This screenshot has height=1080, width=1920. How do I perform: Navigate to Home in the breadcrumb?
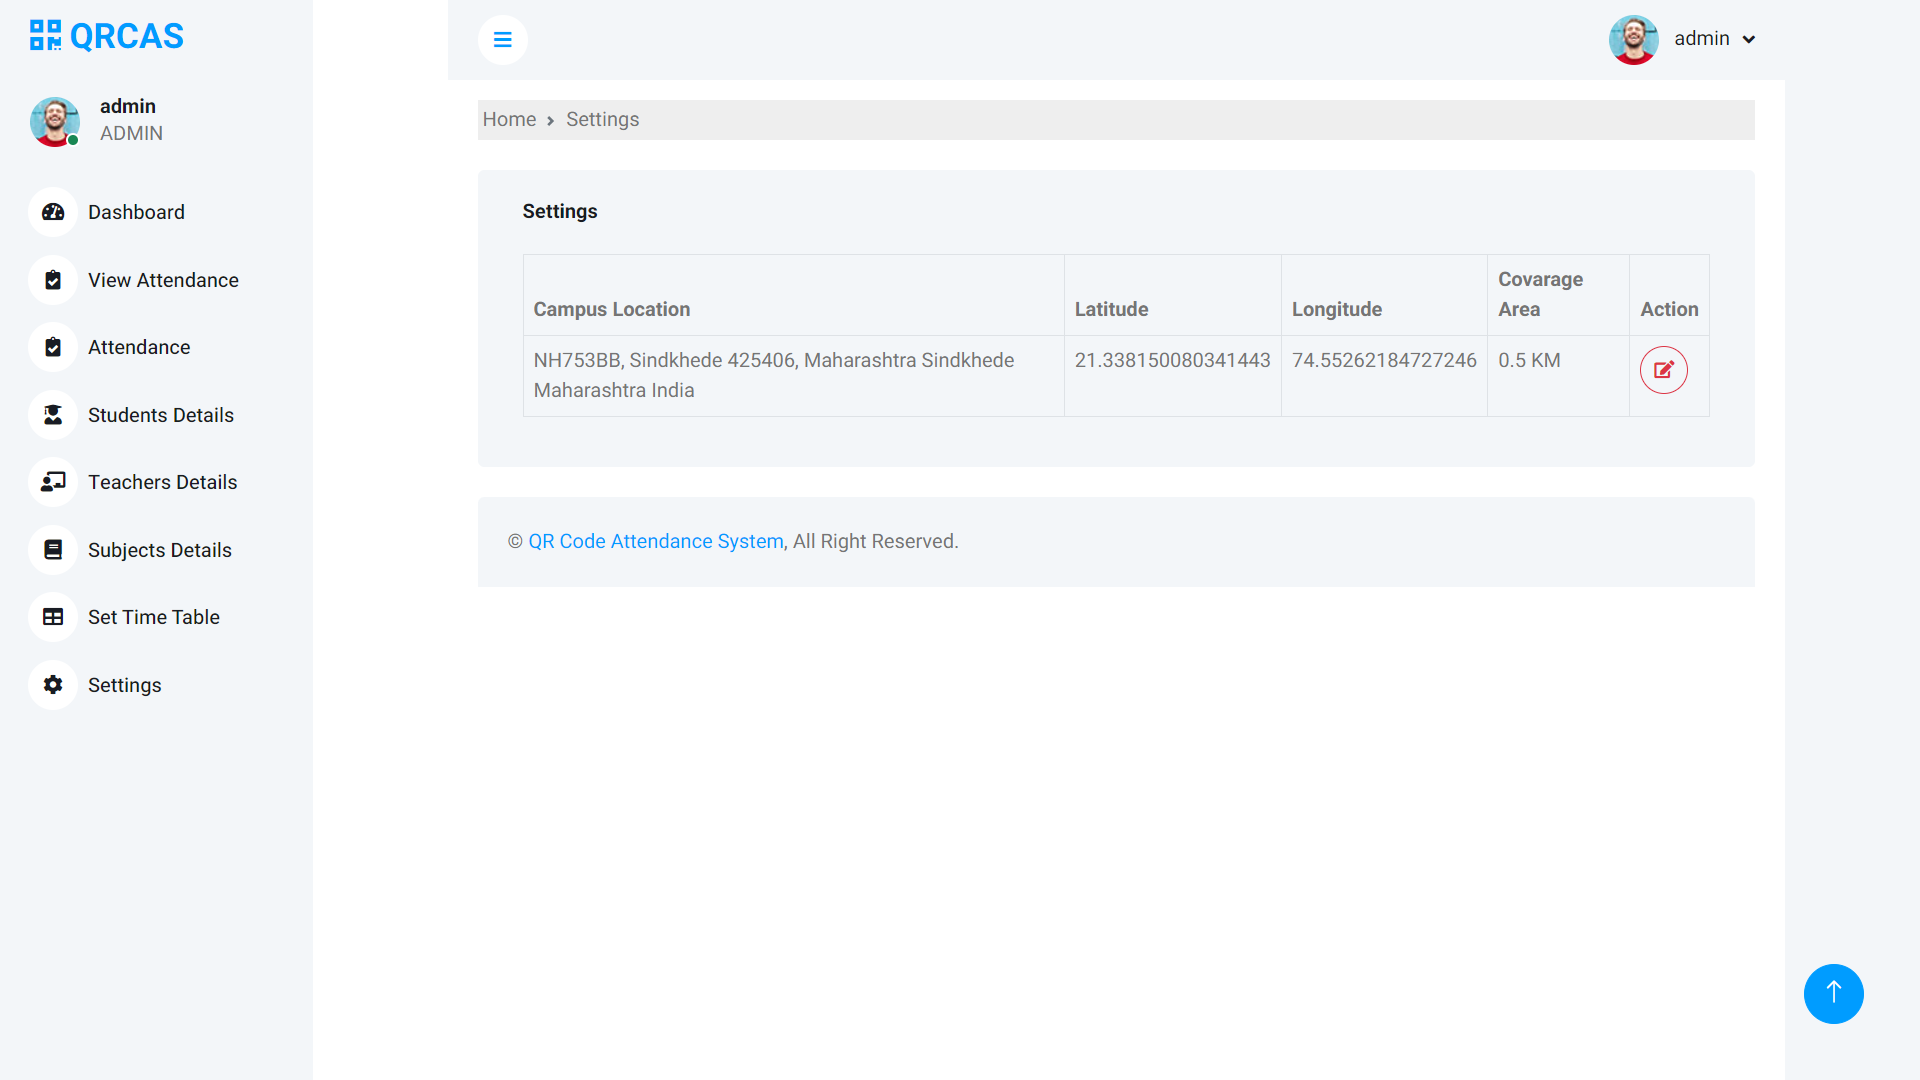[x=509, y=119]
